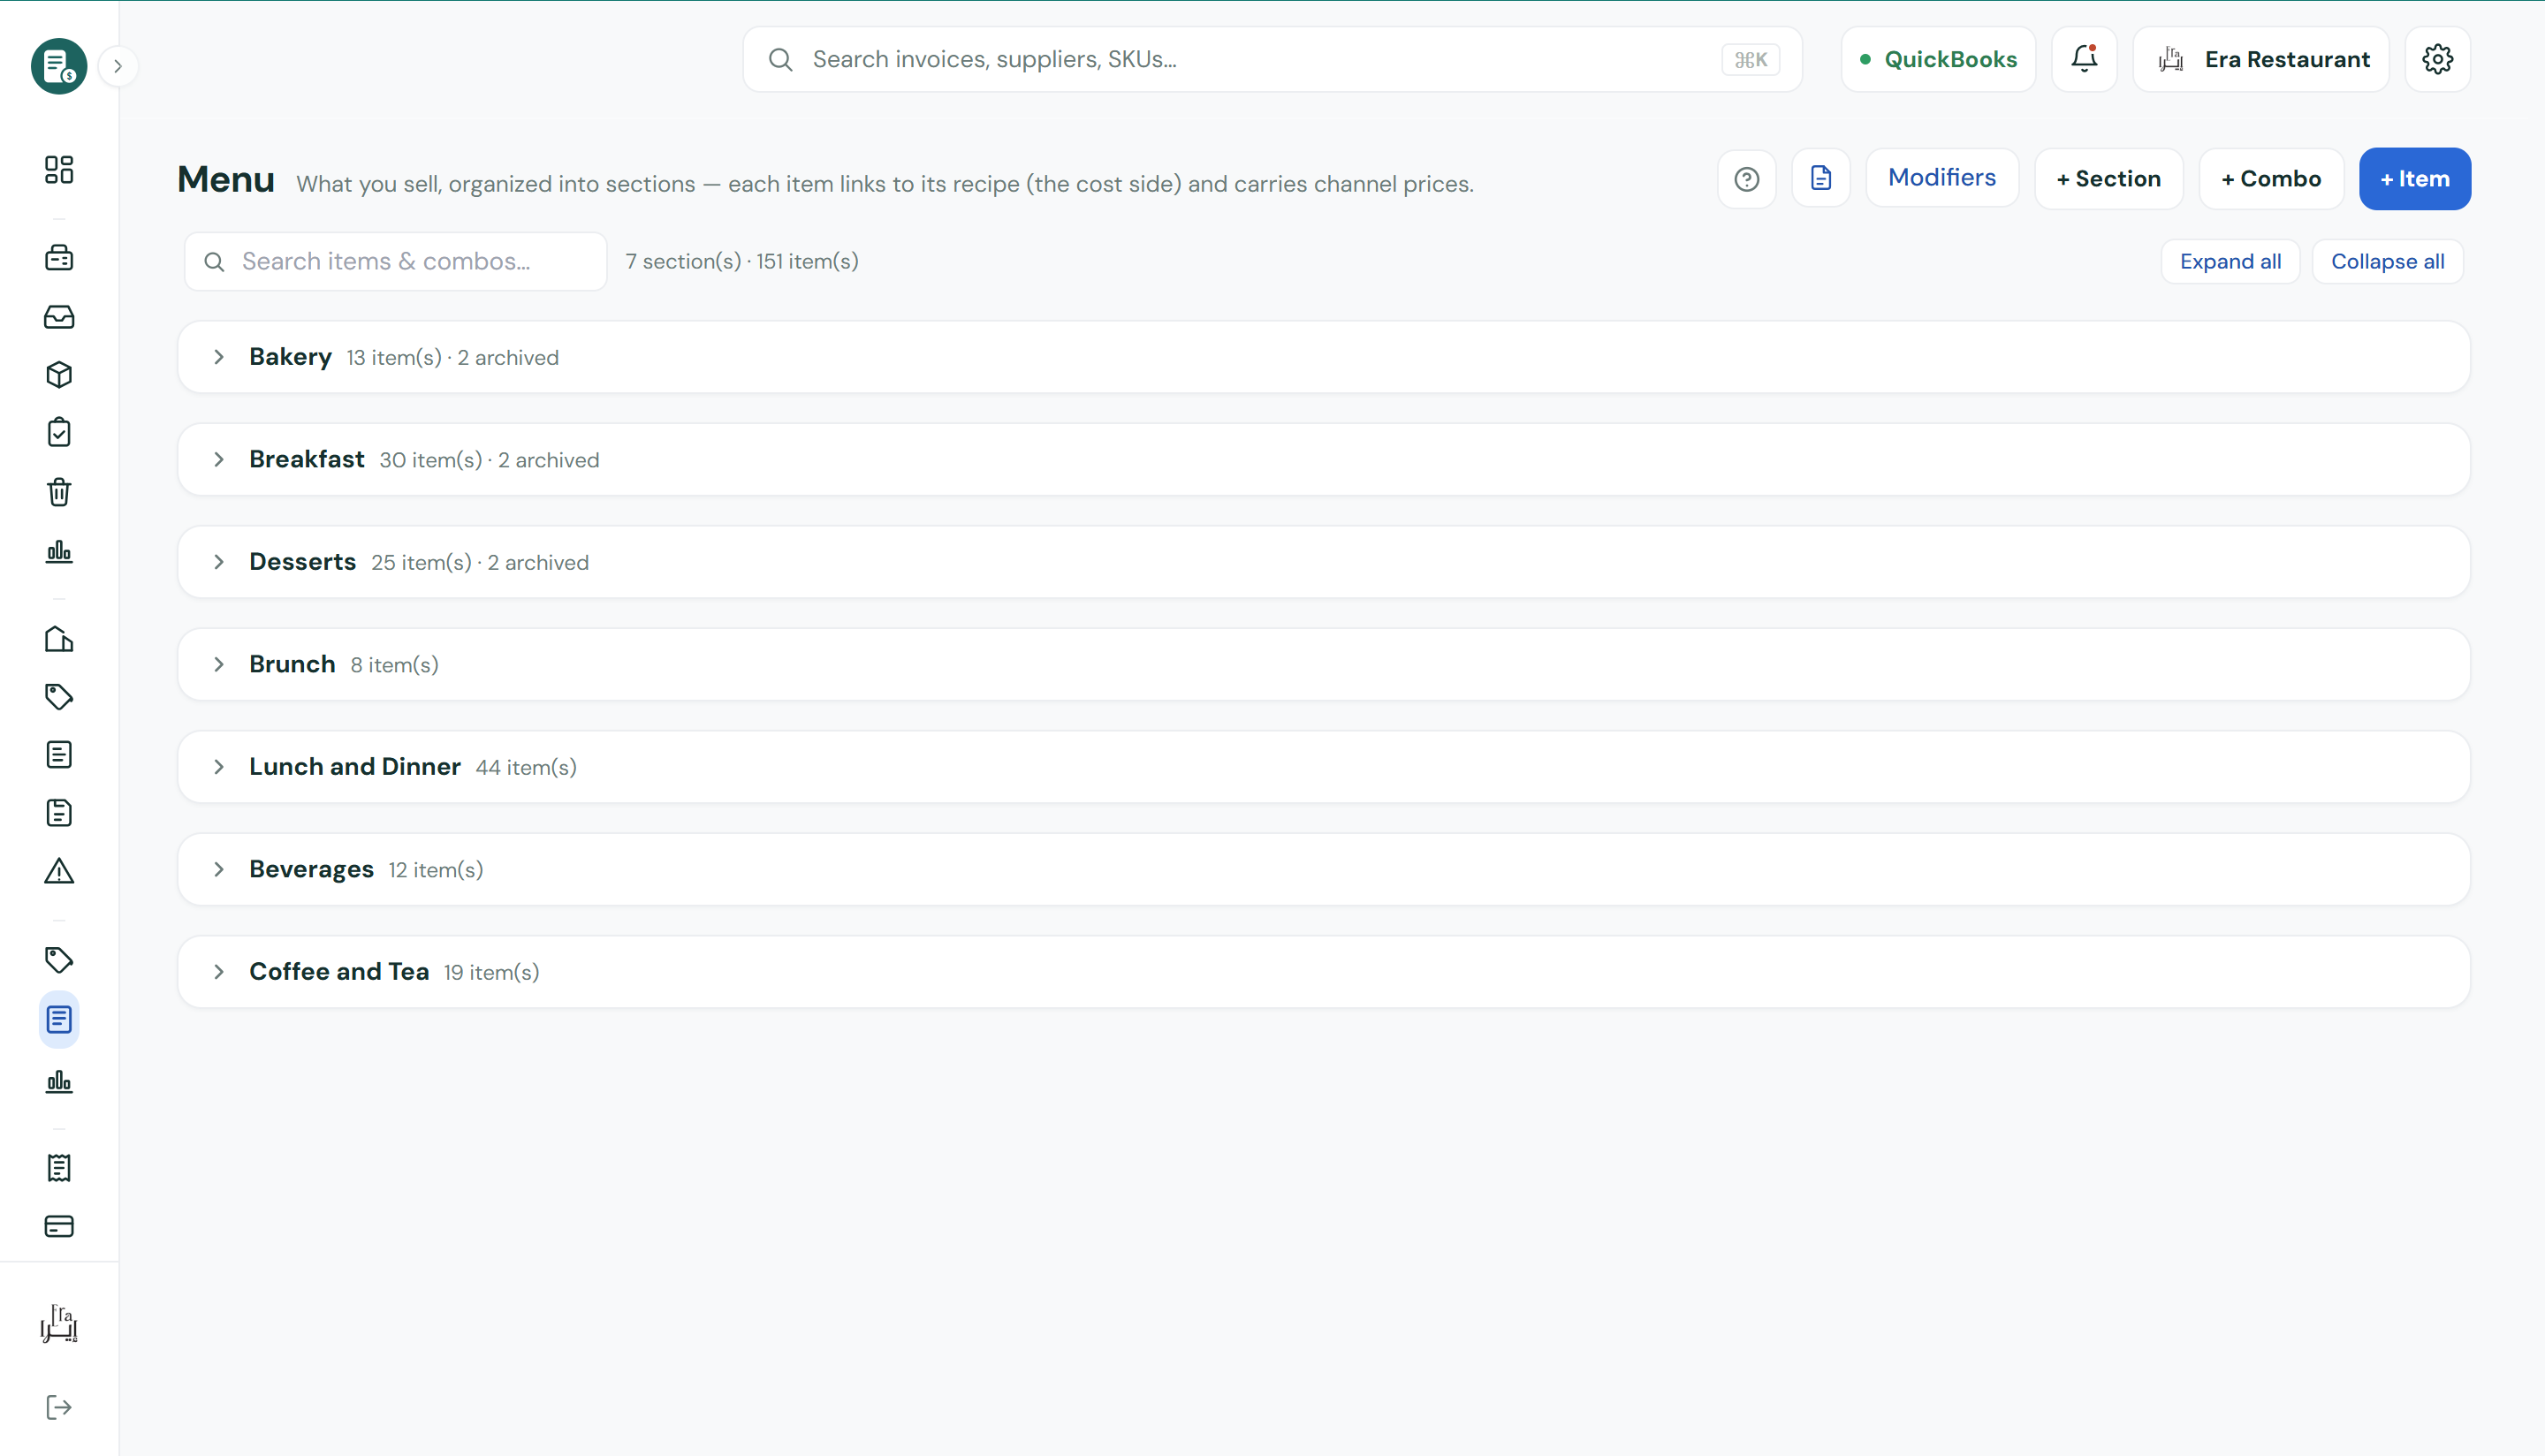This screenshot has height=1456, width=2545.
Task: Open the bar chart icon below trash icon
Action: click(x=59, y=551)
